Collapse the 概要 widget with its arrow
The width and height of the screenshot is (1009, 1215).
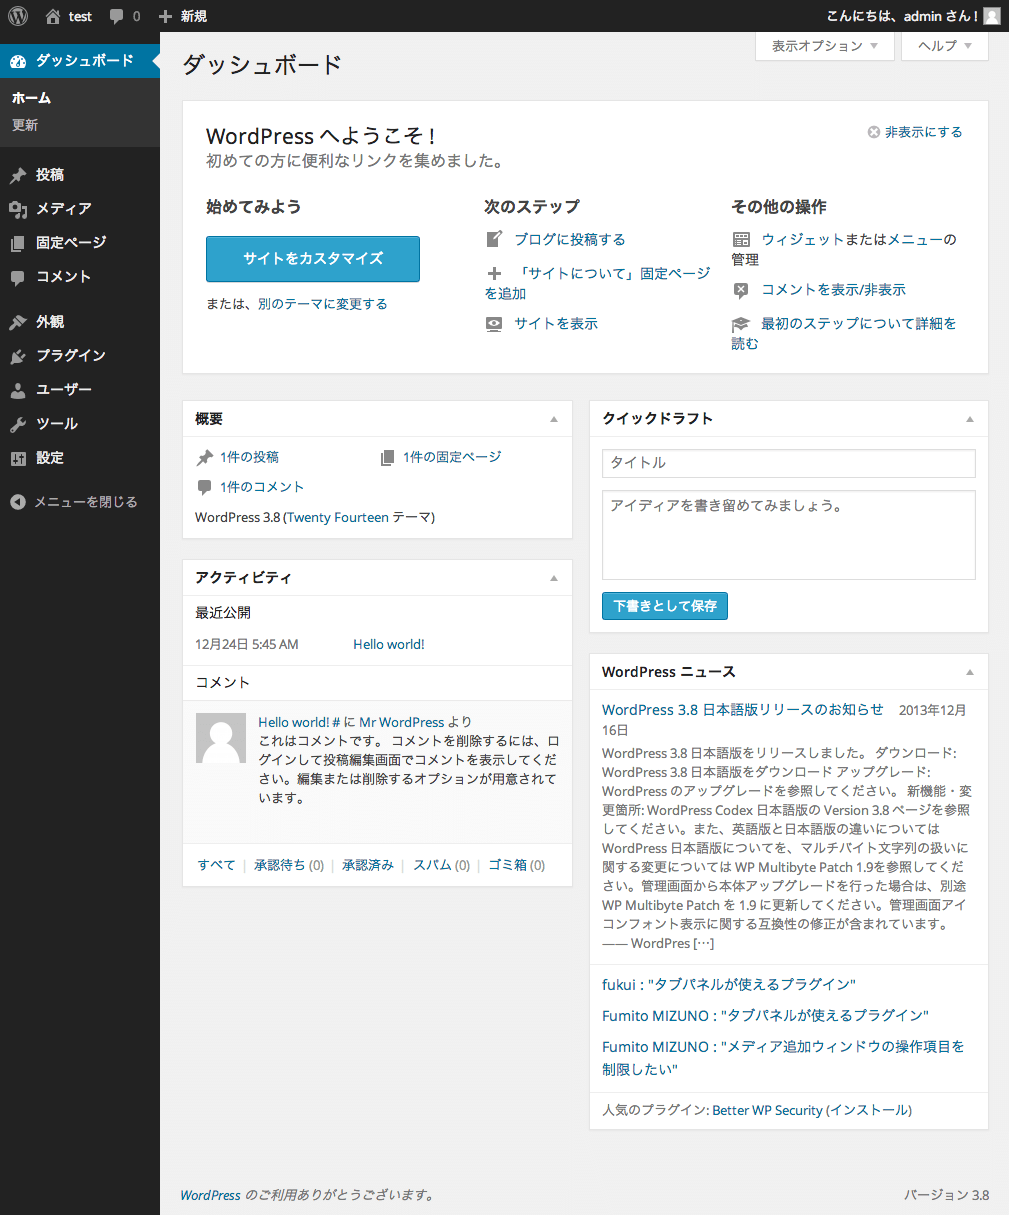pos(554,419)
